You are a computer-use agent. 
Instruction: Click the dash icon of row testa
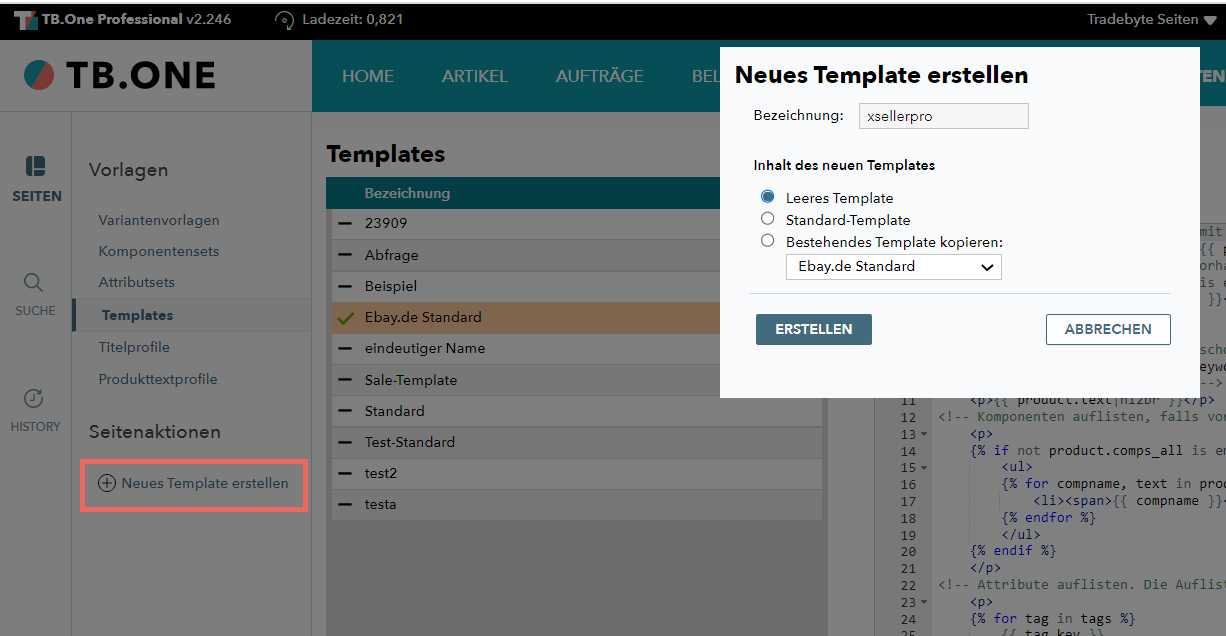coord(346,505)
